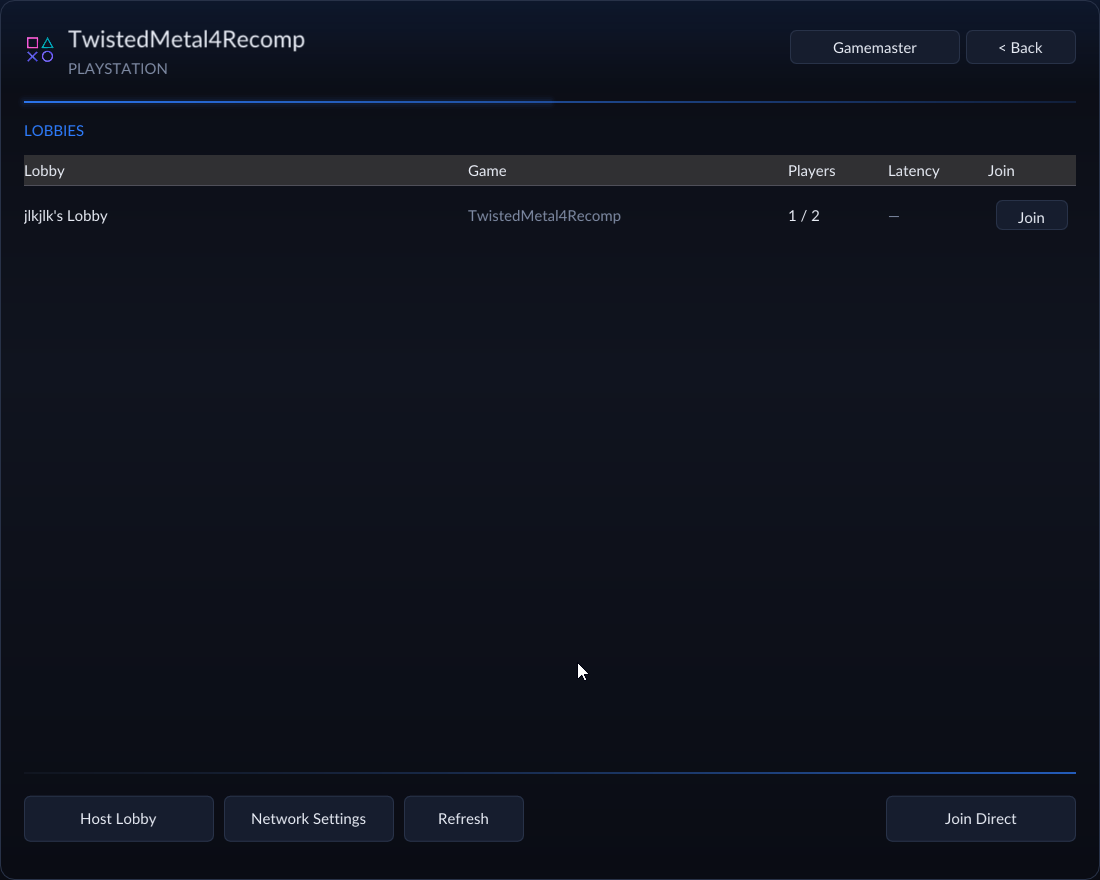Open the Gamemaster panel
Screen dimensions: 1100x880
pos(874,47)
